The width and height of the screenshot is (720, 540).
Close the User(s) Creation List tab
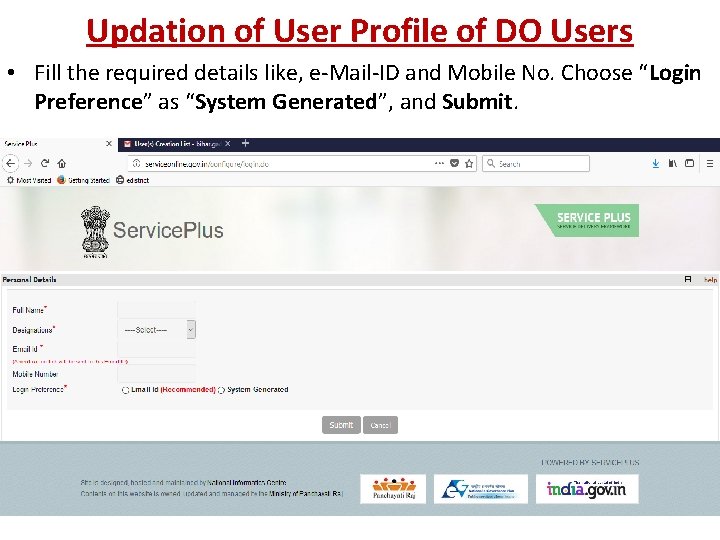coord(228,144)
